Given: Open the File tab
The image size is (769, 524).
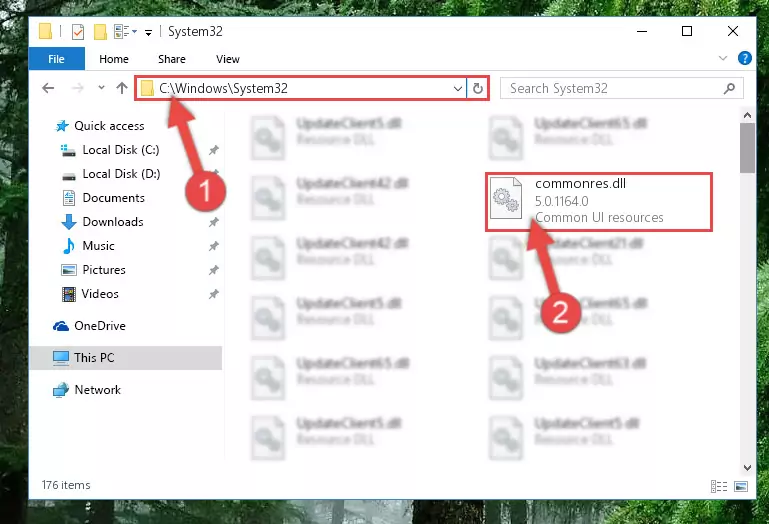Looking at the screenshot, I should [56, 59].
